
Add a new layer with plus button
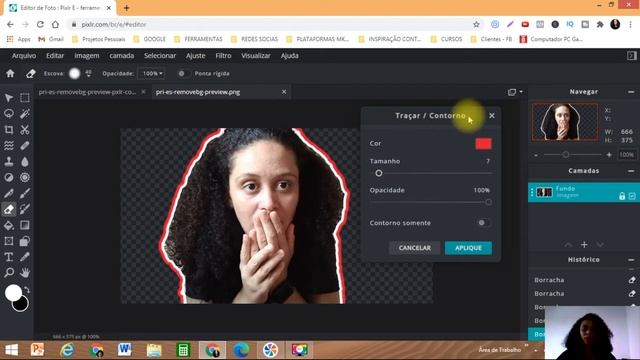point(584,244)
